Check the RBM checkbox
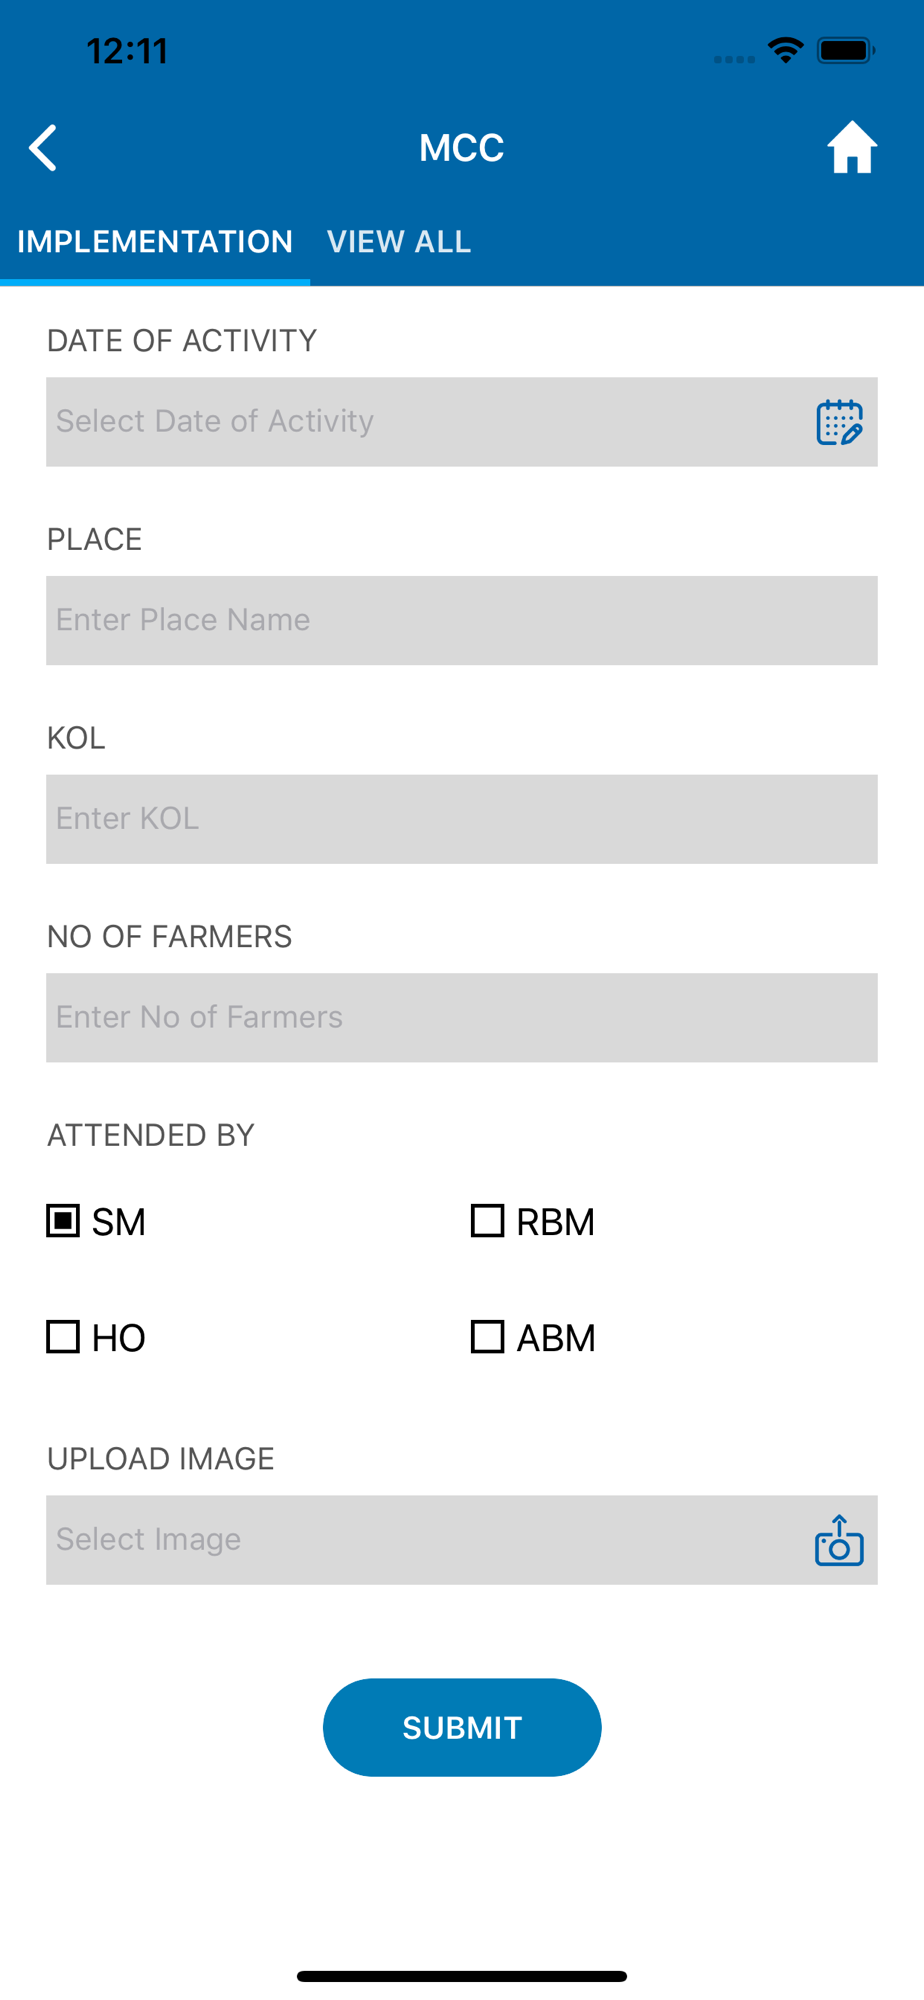The height and width of the screenshot is (2000, 924). tap(487, 1221)
